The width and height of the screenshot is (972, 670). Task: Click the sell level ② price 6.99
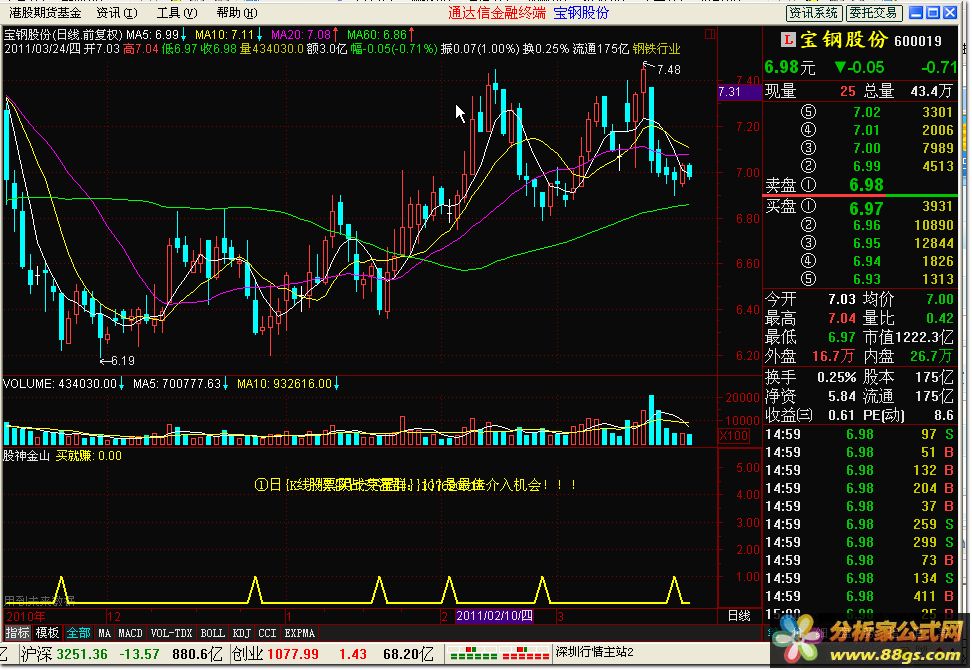[867, 166]
